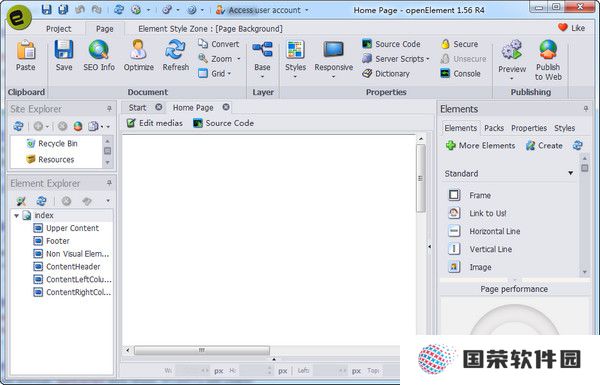Select the Frame element
This screenshot has width=600, height=385.
[470, 195]
